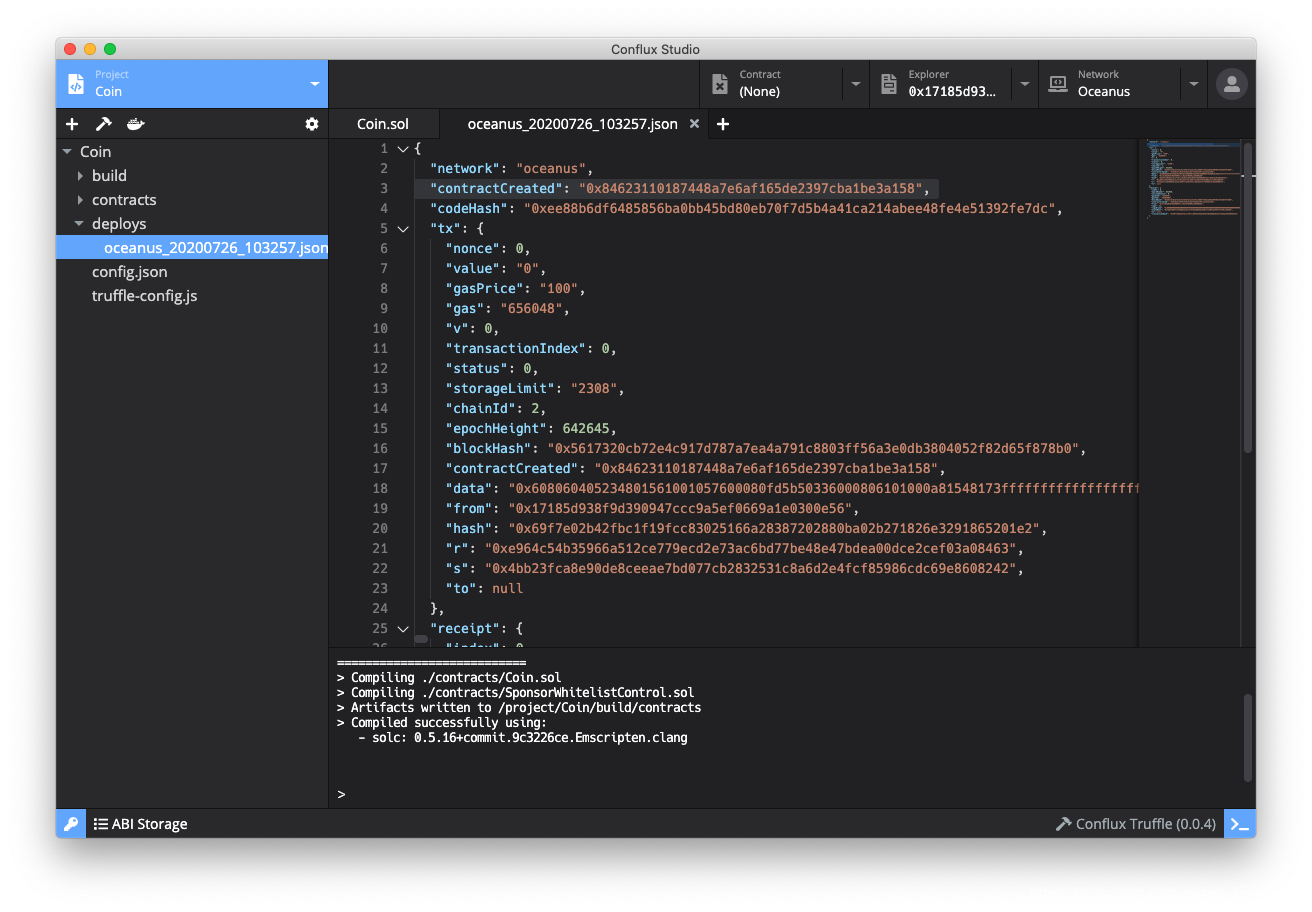The height and width of the screenshot is (912, 1312).
Task: Click the "data" value on line 18
Action: coord(823,489)
